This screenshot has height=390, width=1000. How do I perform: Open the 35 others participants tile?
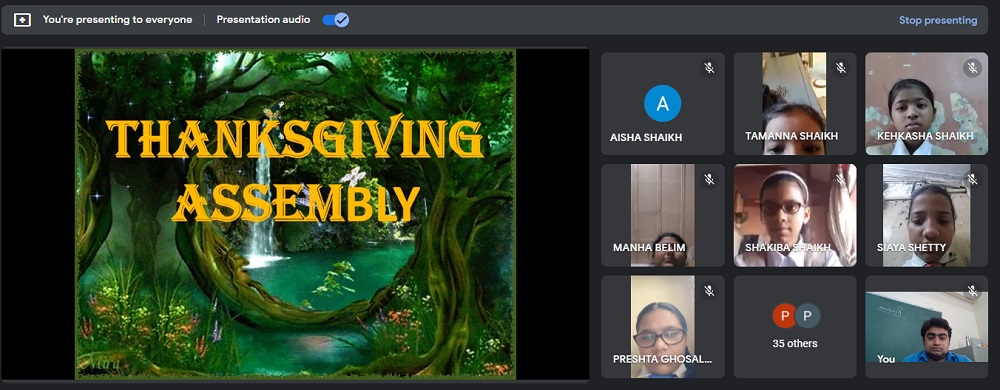point(795,327)
